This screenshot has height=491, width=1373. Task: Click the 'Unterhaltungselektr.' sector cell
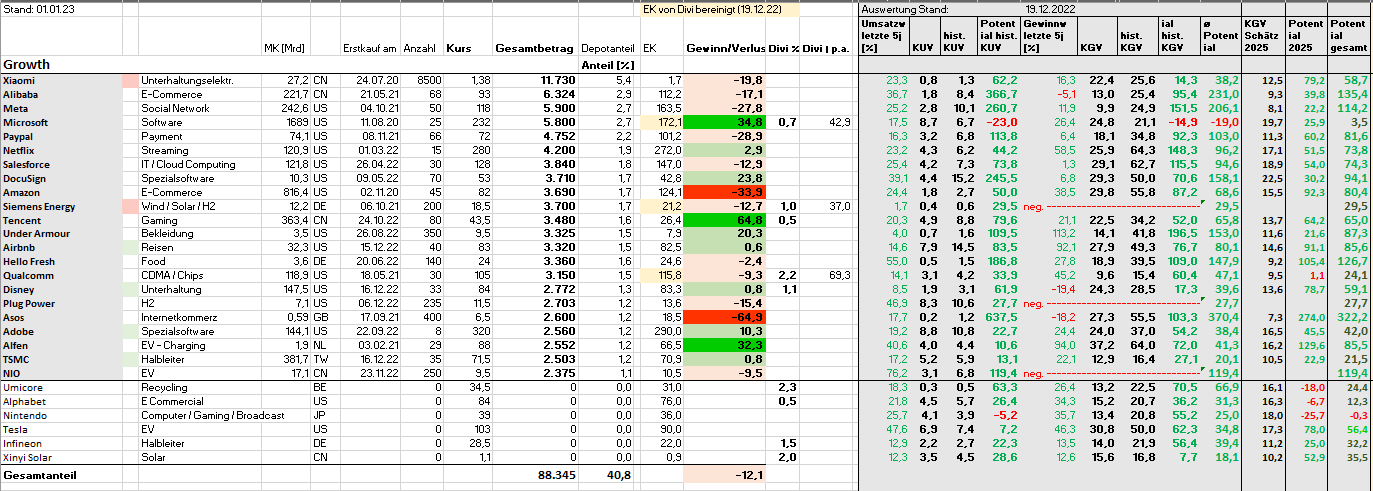point(199,79)
